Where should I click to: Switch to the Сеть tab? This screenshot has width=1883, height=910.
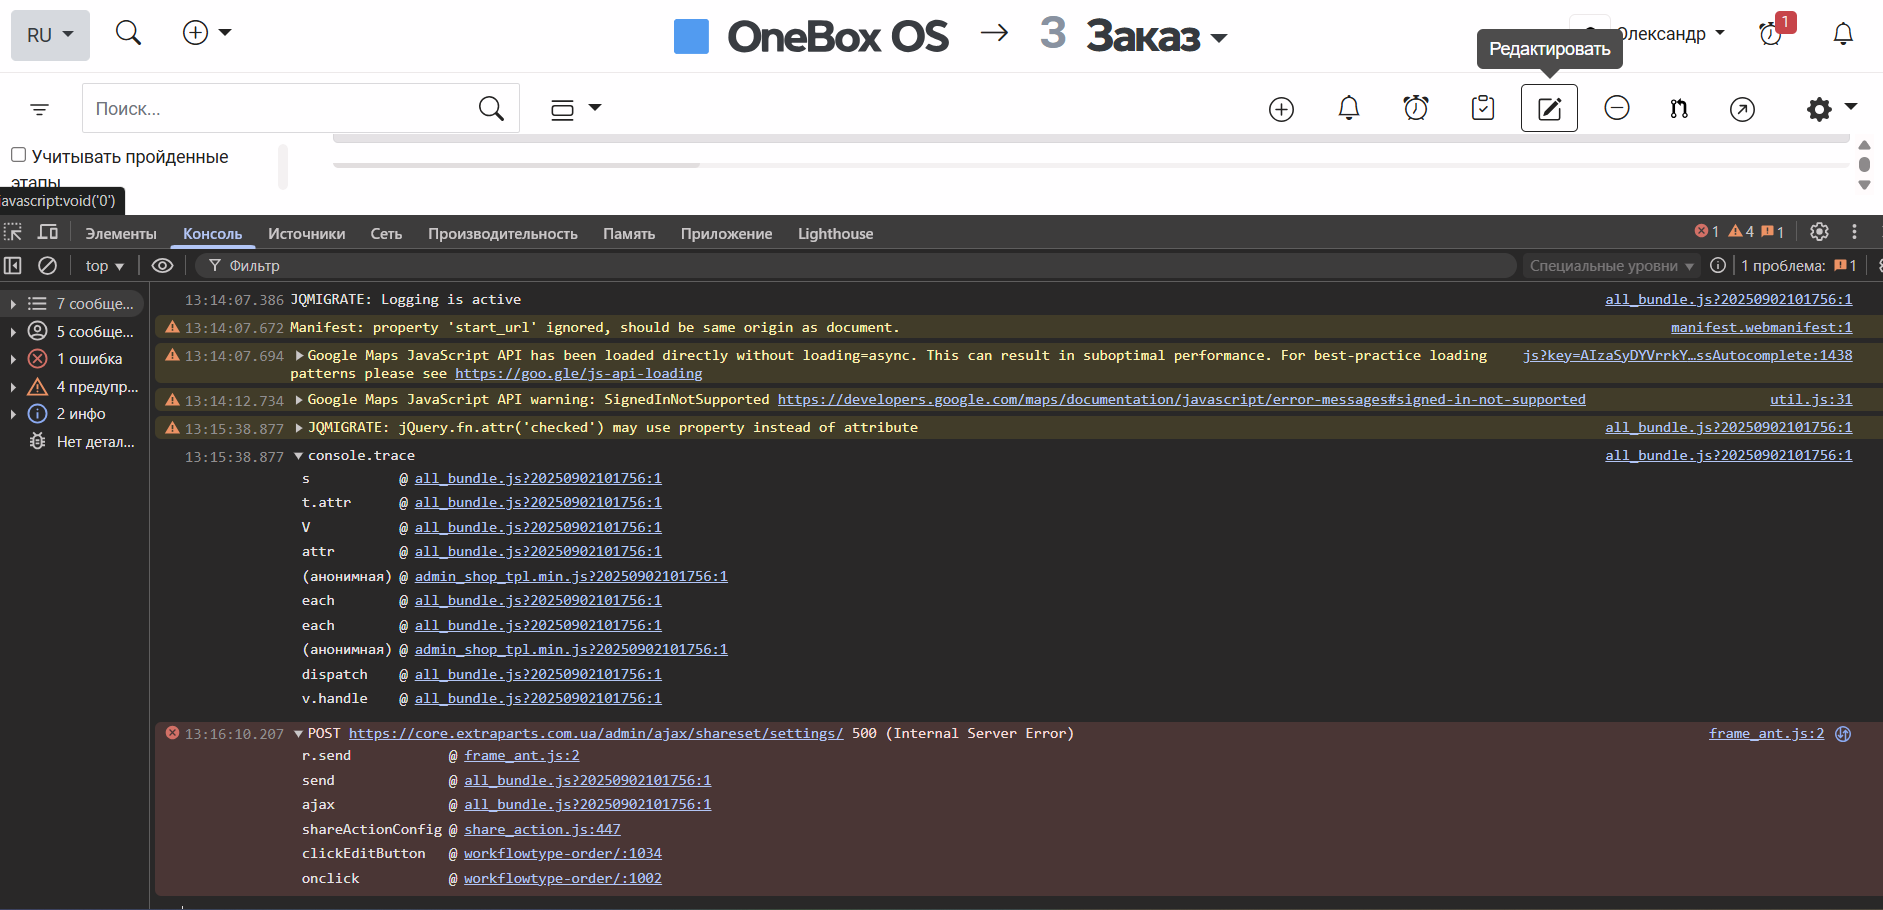coord(386,234)
